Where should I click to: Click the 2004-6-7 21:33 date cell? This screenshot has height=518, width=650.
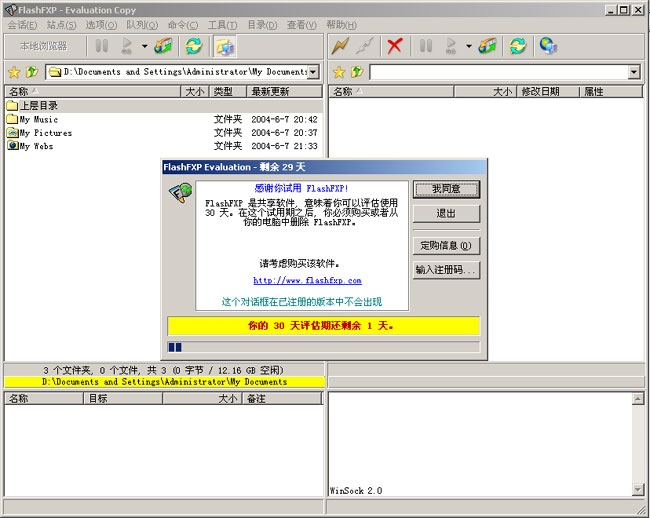pyautogui.click(x=284, y=146)
